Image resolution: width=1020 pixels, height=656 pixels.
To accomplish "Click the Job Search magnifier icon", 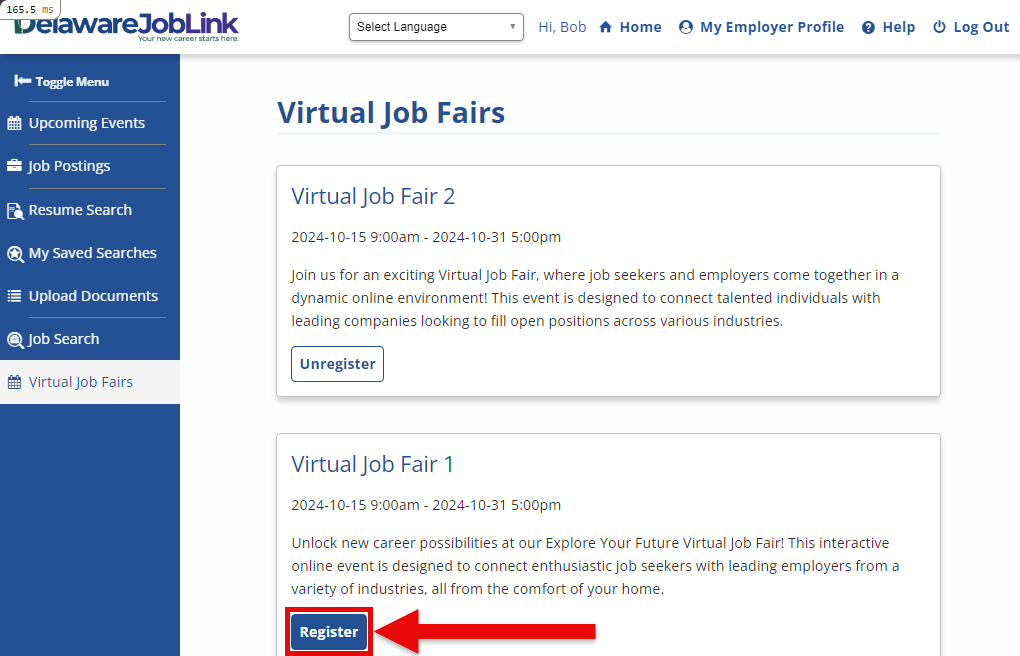I will tap(14, 339).
